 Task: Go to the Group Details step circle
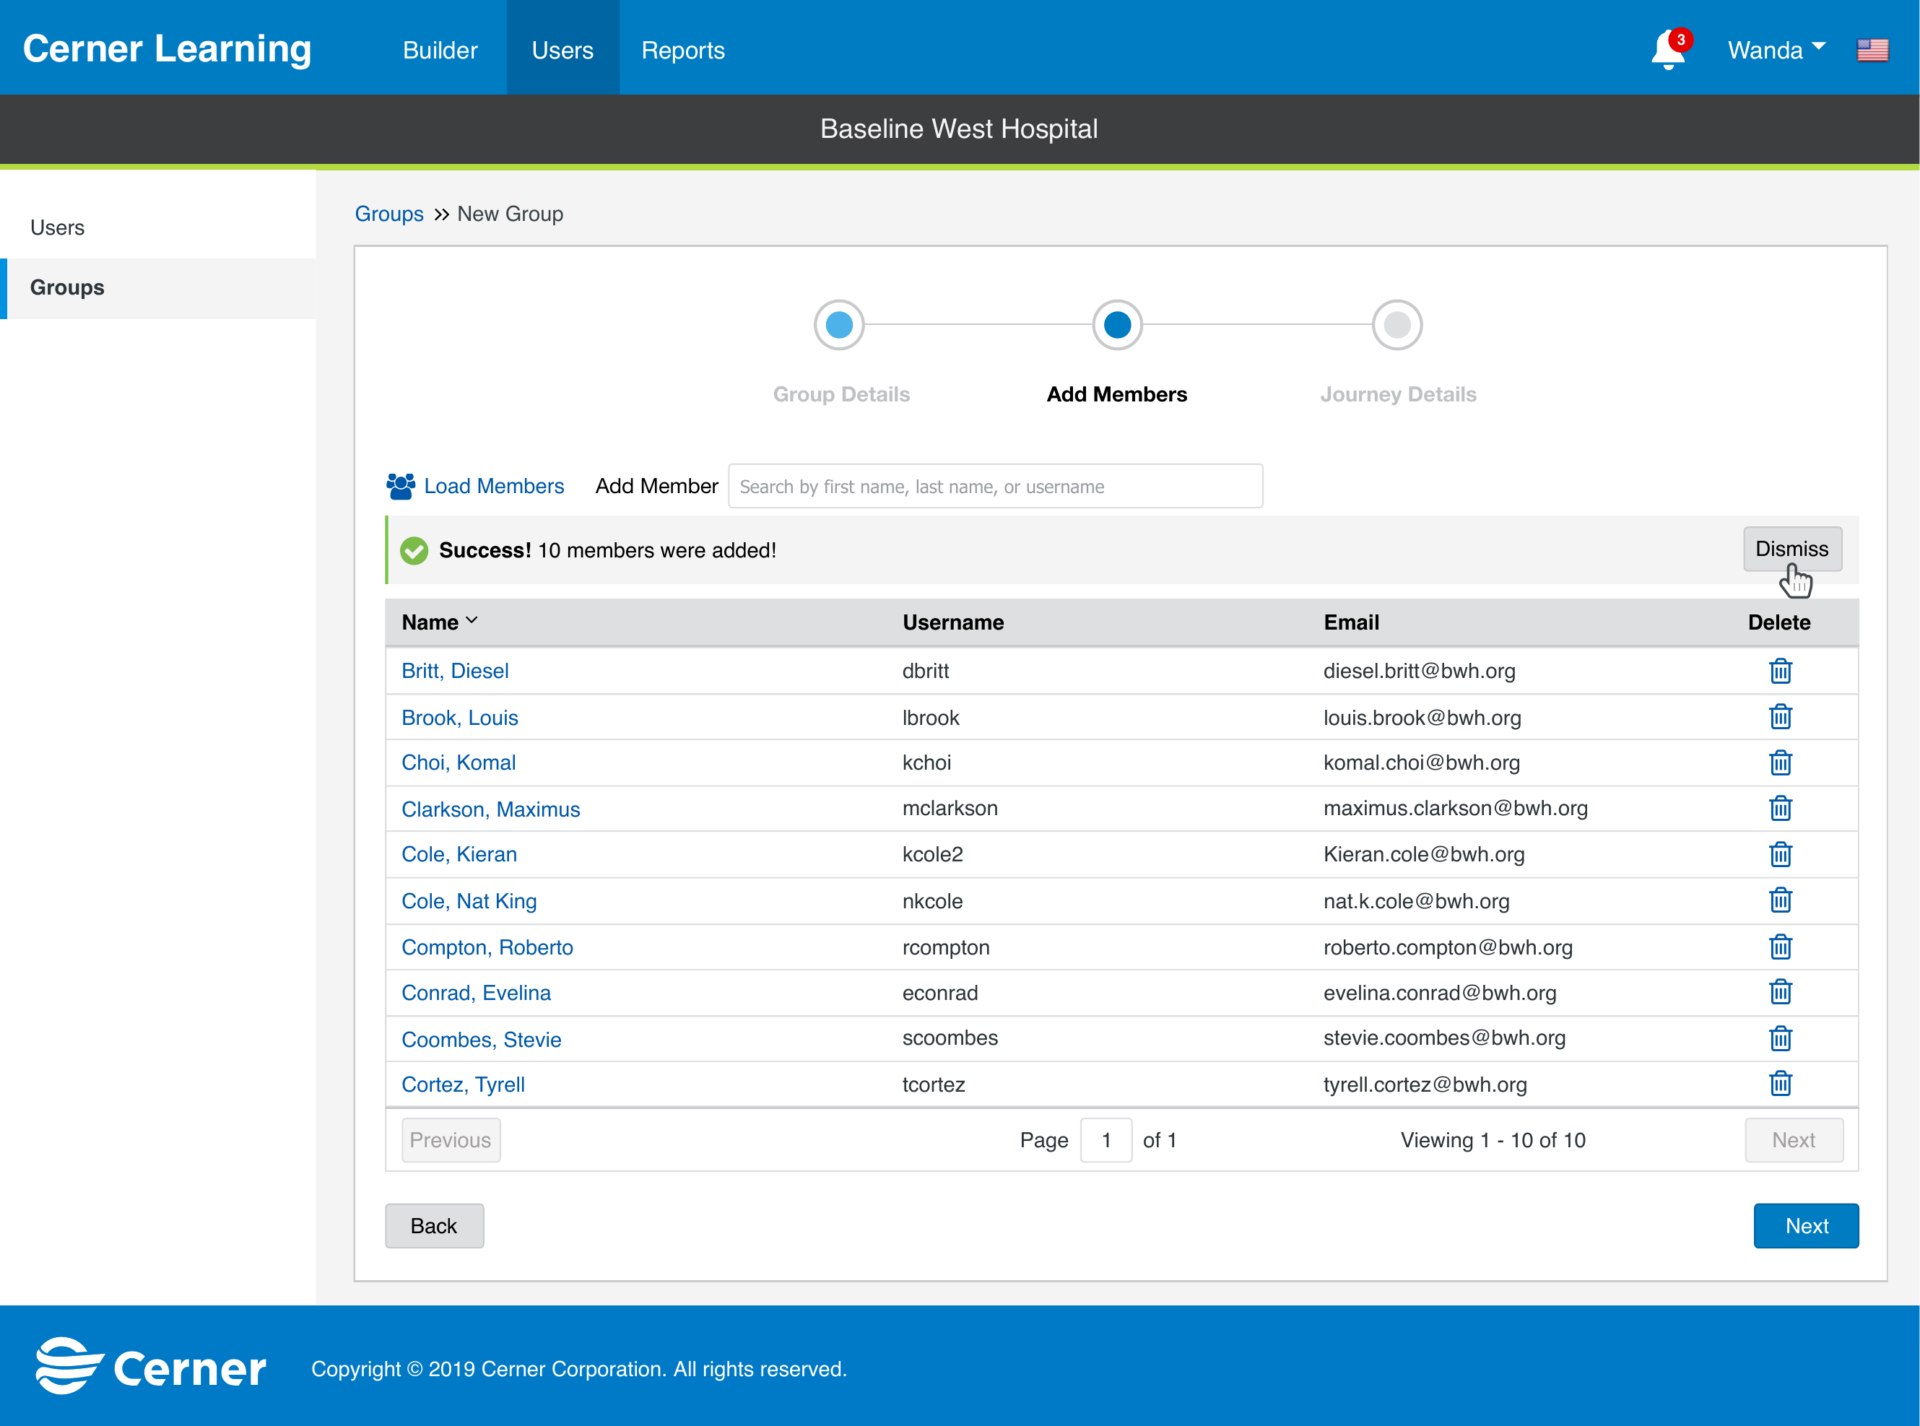point(839,325)
